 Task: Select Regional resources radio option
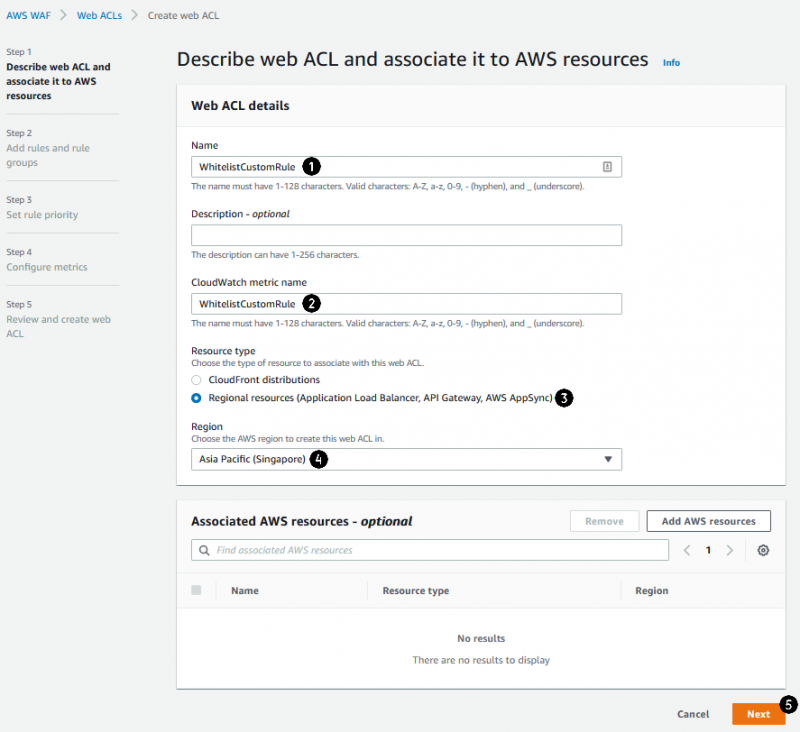(x=196, y=398)
